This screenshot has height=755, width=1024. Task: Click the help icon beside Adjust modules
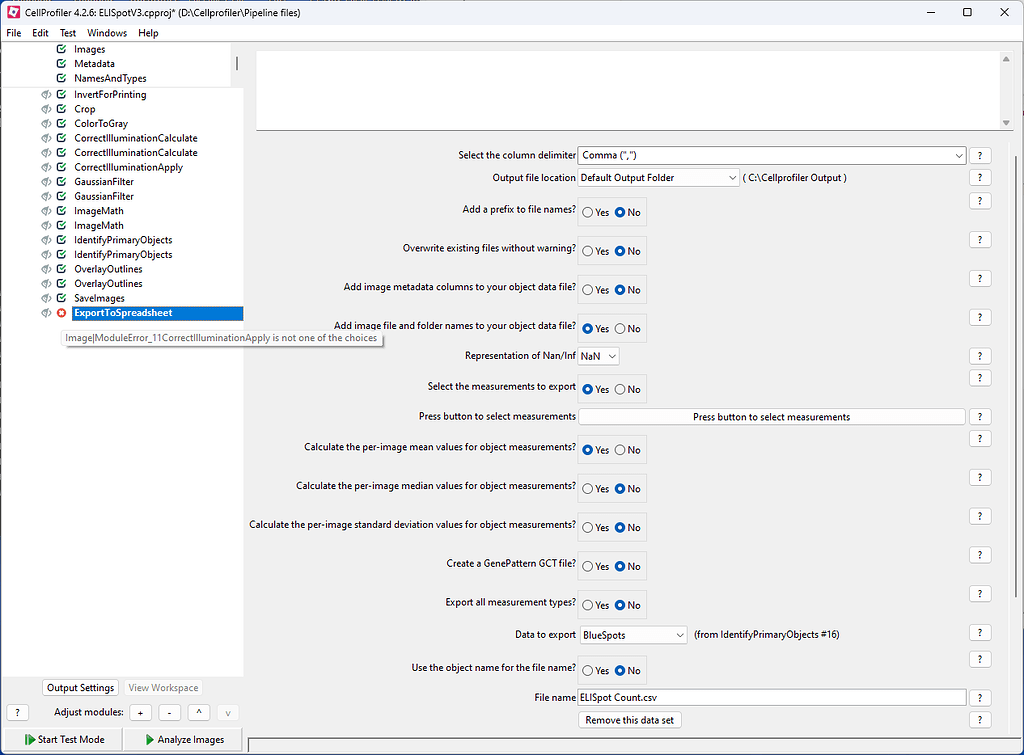point(17,712)
